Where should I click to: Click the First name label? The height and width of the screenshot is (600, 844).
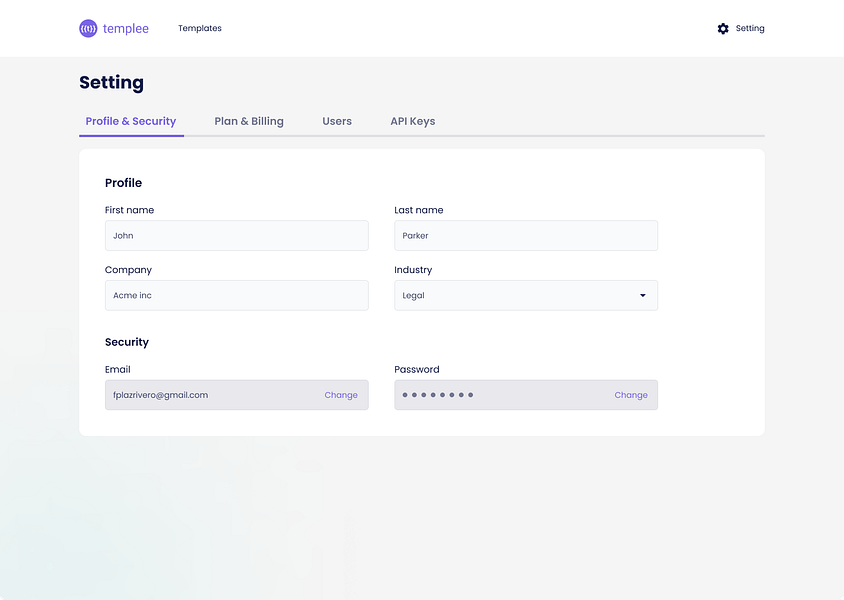coord(129,210)
